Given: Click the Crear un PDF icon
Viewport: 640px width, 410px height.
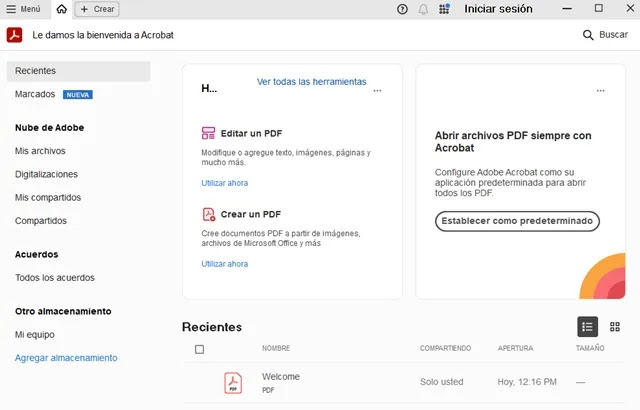Looking at the screenshot, I should pyautogui.click(x=209, y=214).
